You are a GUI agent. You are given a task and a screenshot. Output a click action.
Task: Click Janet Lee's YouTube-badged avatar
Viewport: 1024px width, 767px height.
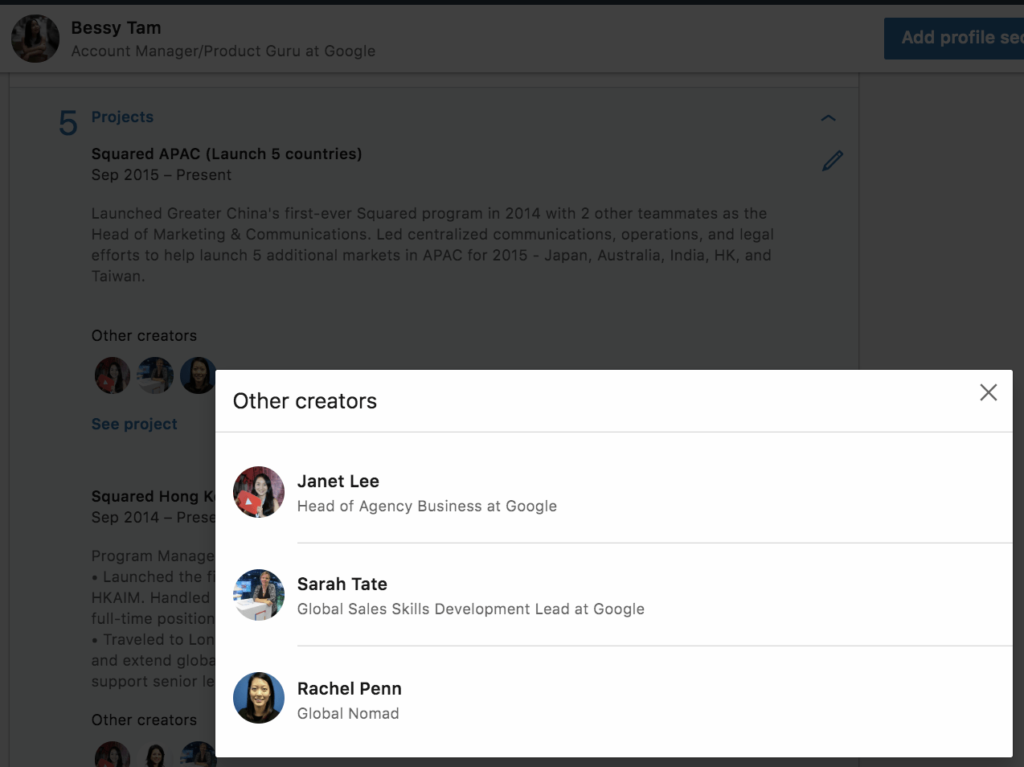259,492
